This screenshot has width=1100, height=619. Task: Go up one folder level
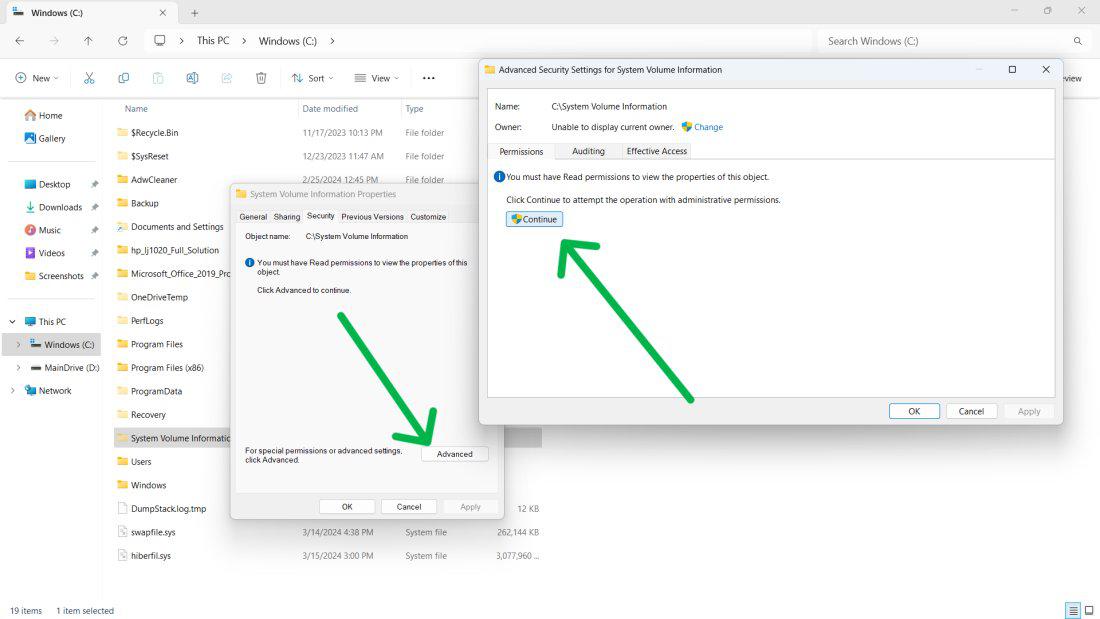88,41
